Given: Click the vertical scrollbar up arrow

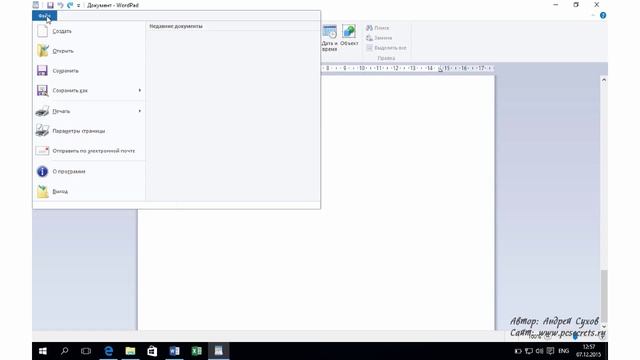Looking at the screenshot, I should coord(604,80).
